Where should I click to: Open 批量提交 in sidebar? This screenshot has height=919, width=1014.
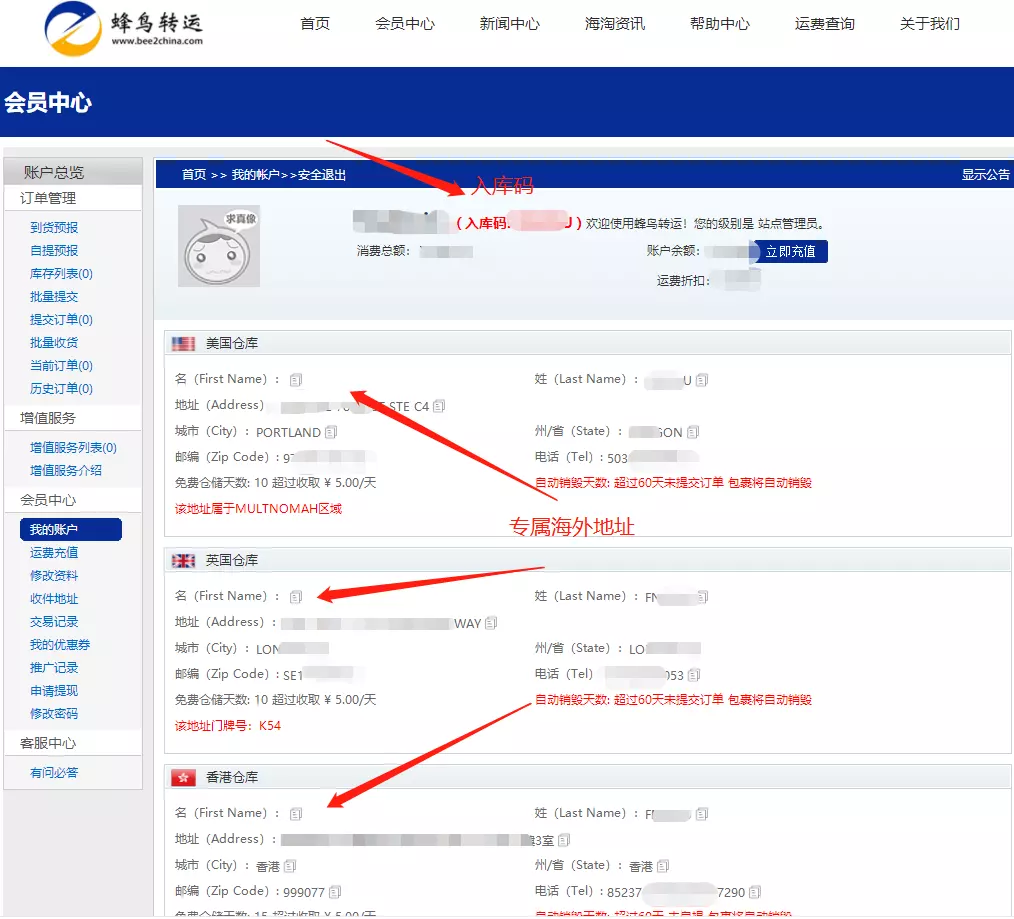tap(54, 297)
